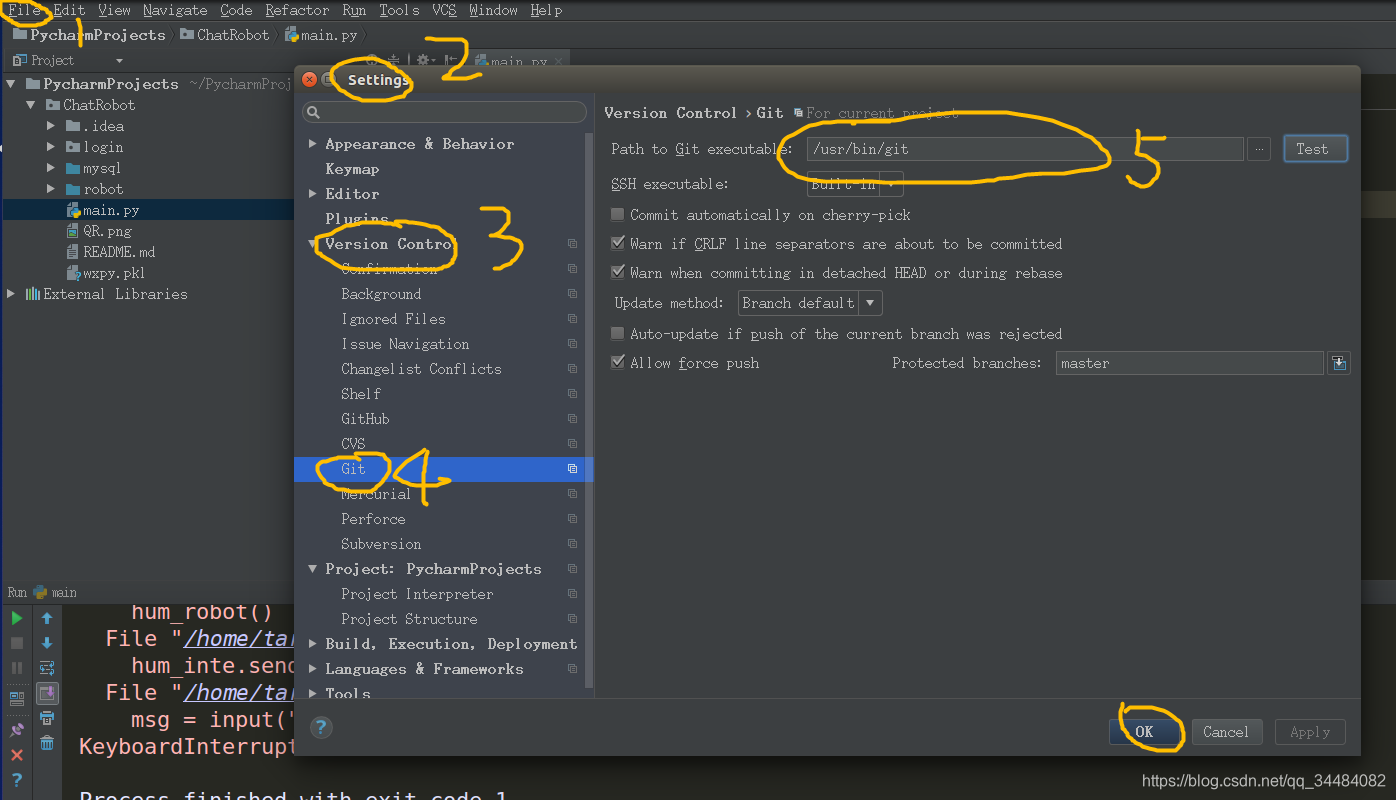The width and height of the screenshot is (1396, 800).
Task: Click the Clear All trash icon
Action: coord(47,743)
